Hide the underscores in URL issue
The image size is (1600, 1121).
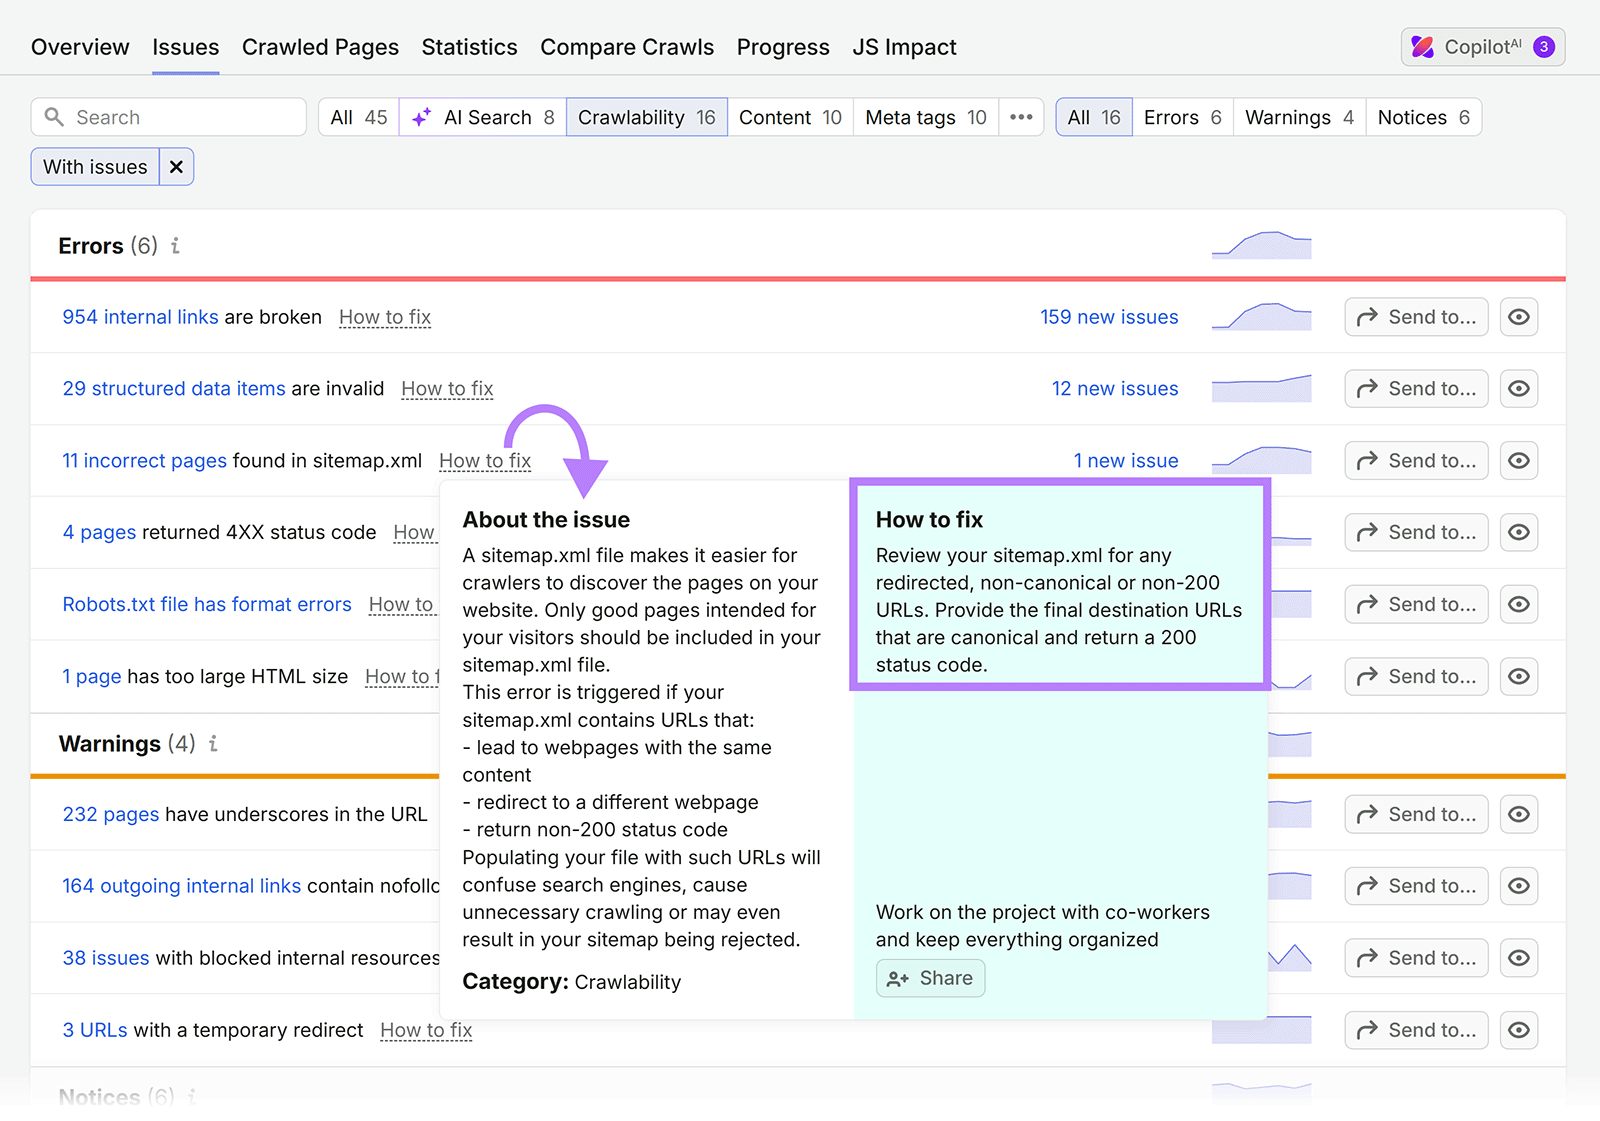(x=1518, y=815)
